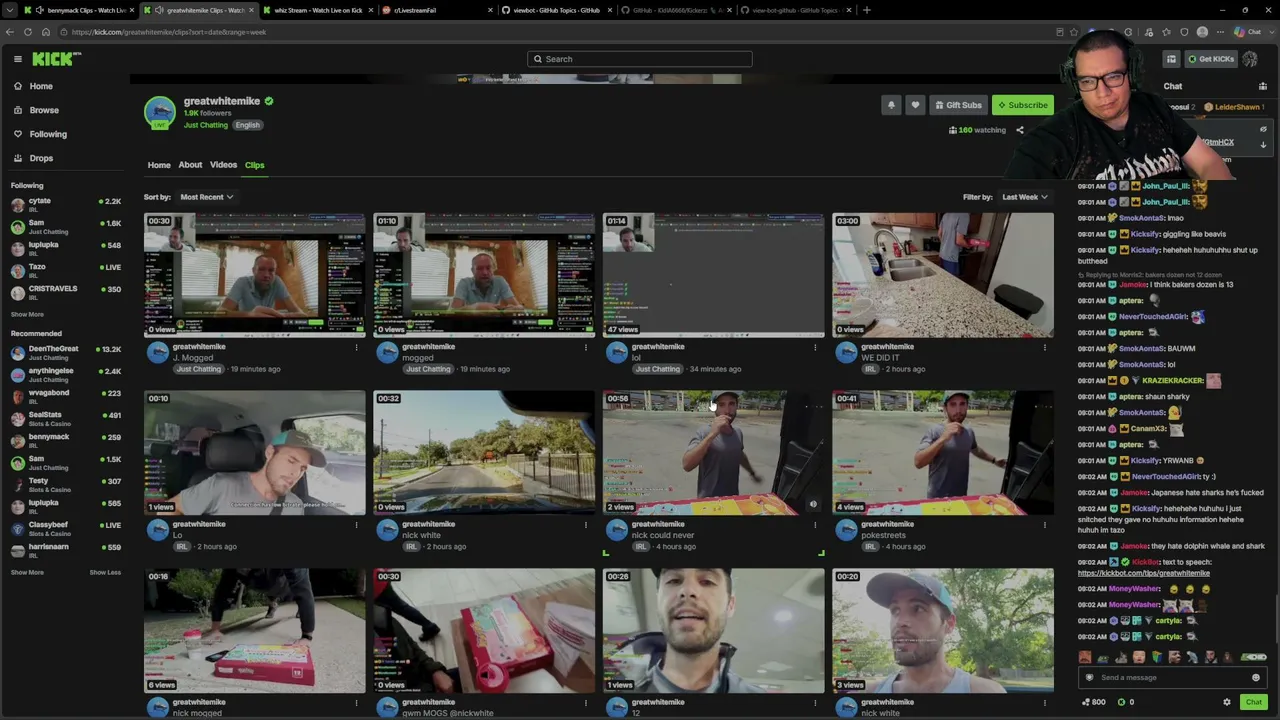Open the channel About tab

190,165
